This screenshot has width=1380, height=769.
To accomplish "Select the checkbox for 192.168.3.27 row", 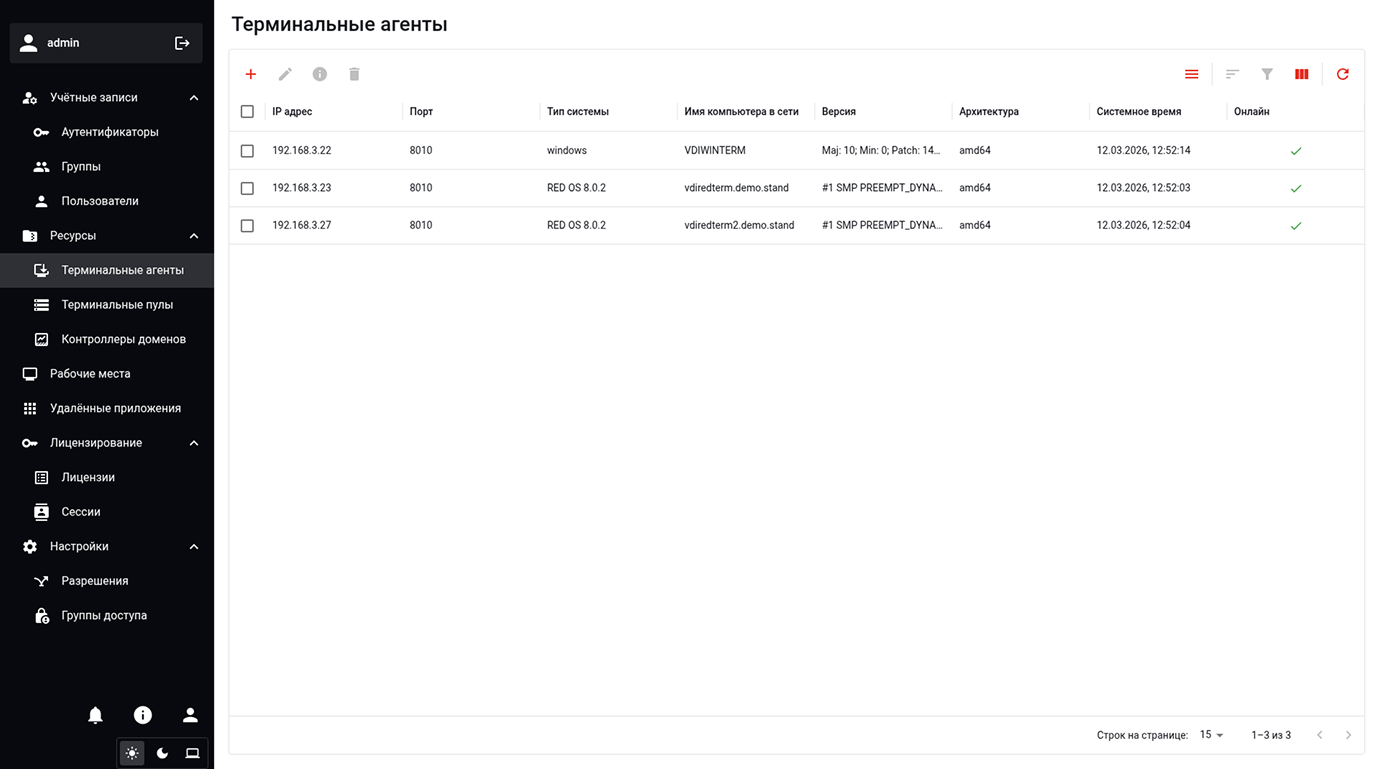I will 247,226.
